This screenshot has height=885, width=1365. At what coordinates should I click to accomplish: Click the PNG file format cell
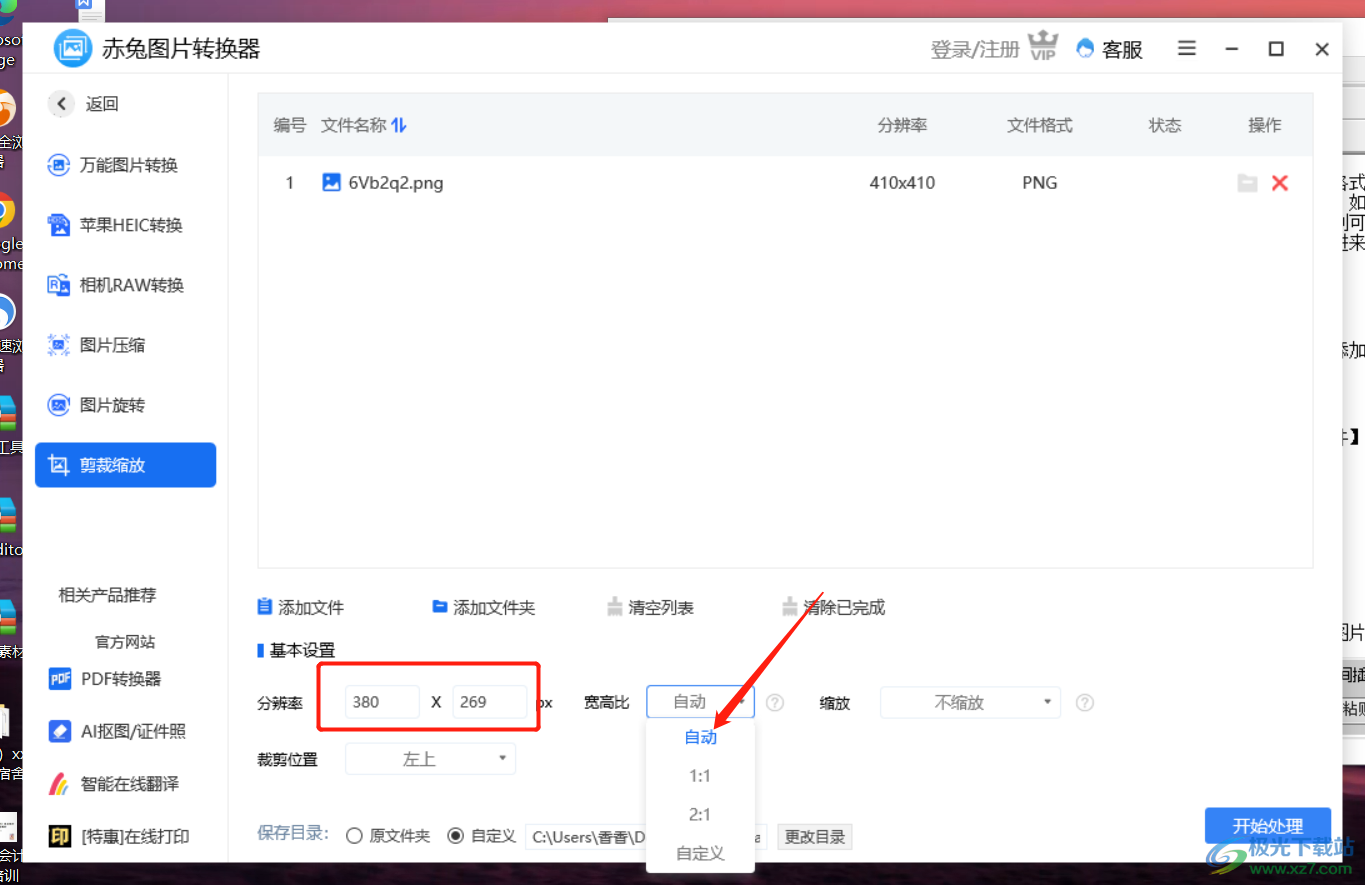(1040, 183)
